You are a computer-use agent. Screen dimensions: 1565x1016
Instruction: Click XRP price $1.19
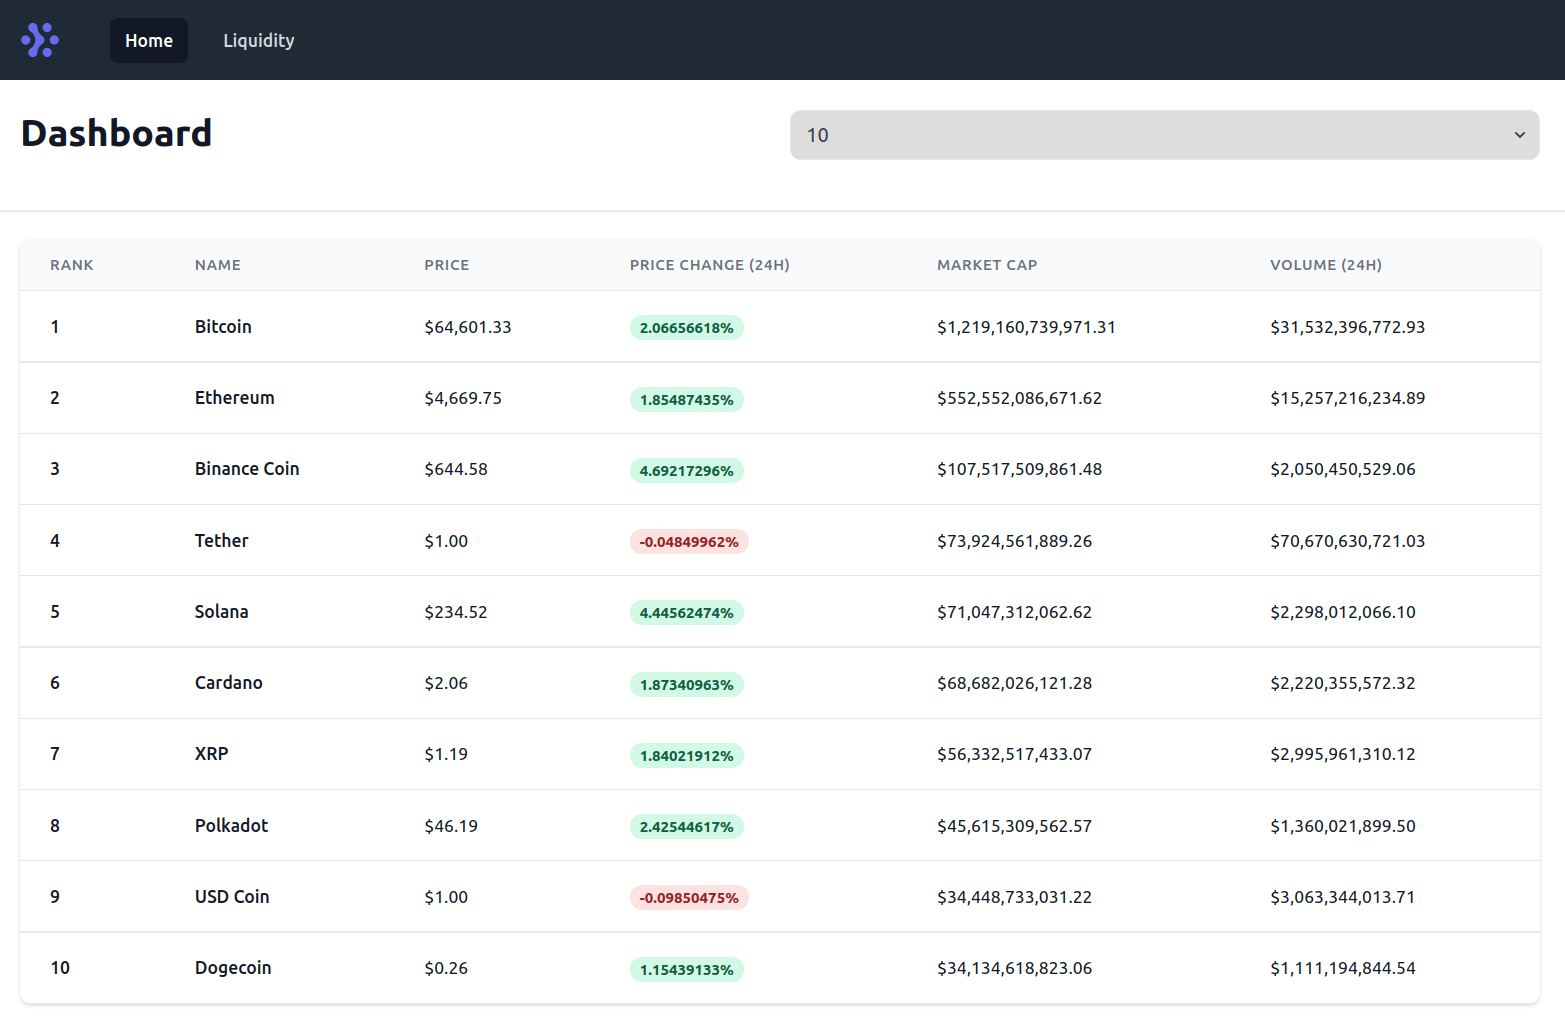446,754
